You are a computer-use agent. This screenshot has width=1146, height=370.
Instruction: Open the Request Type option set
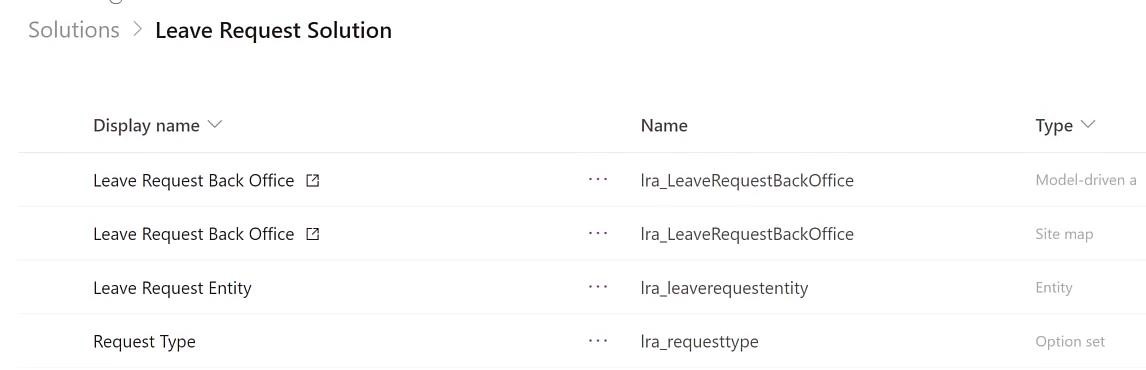click(x=144, y=341)
